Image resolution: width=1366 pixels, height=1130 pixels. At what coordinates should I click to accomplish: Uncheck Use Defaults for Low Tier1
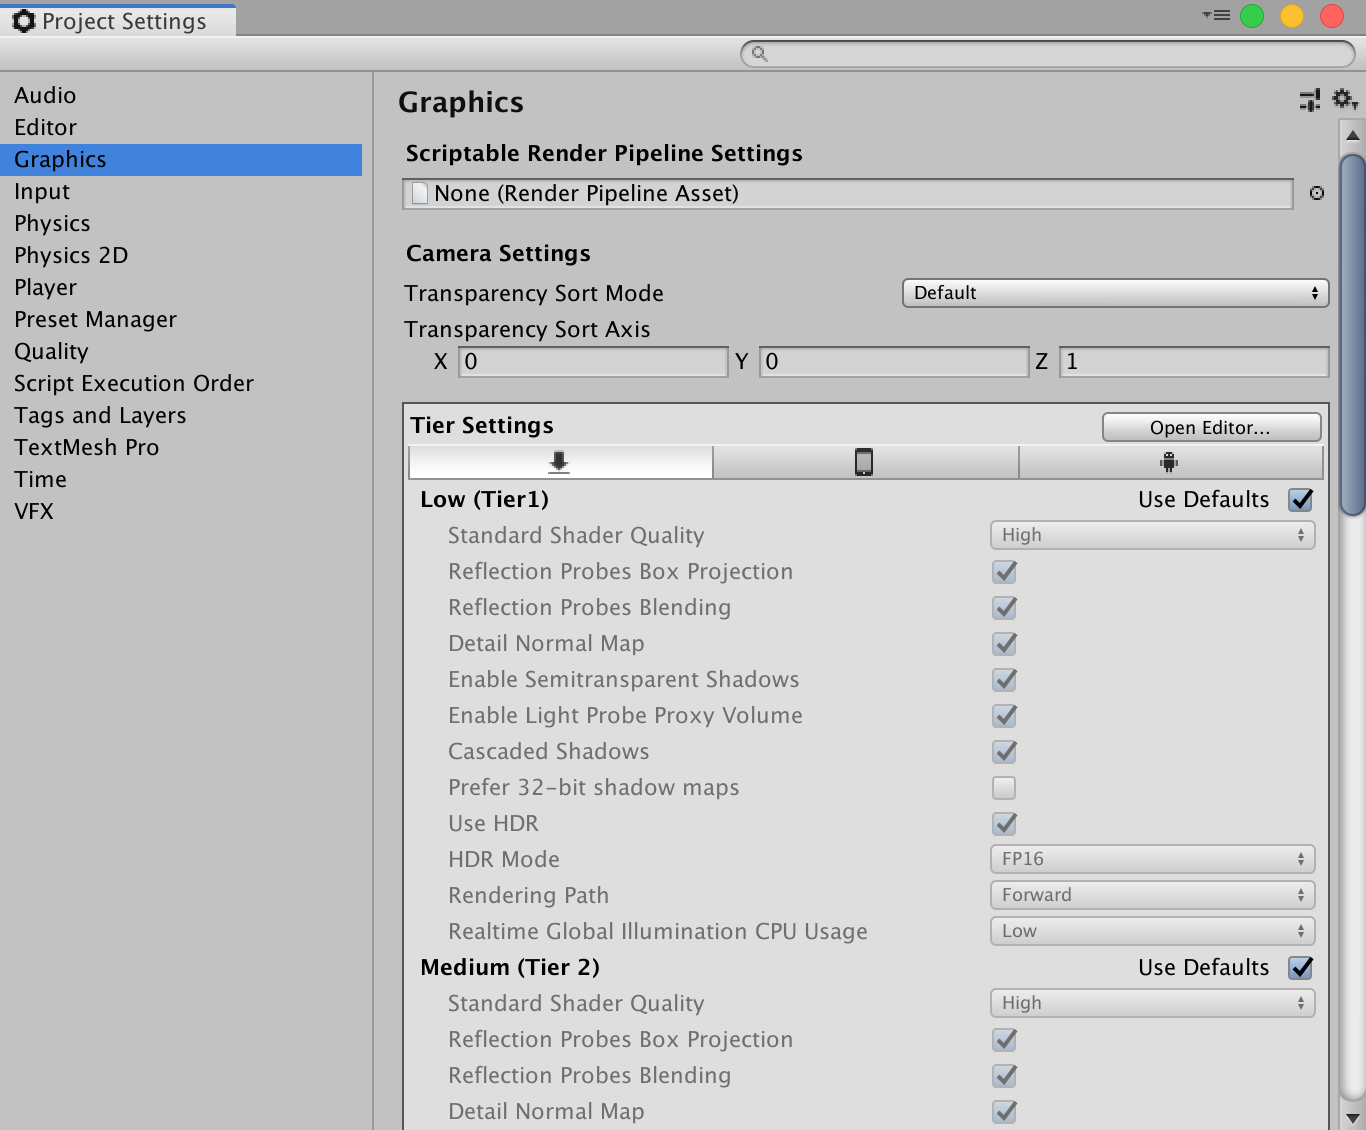pos(1300,499)
